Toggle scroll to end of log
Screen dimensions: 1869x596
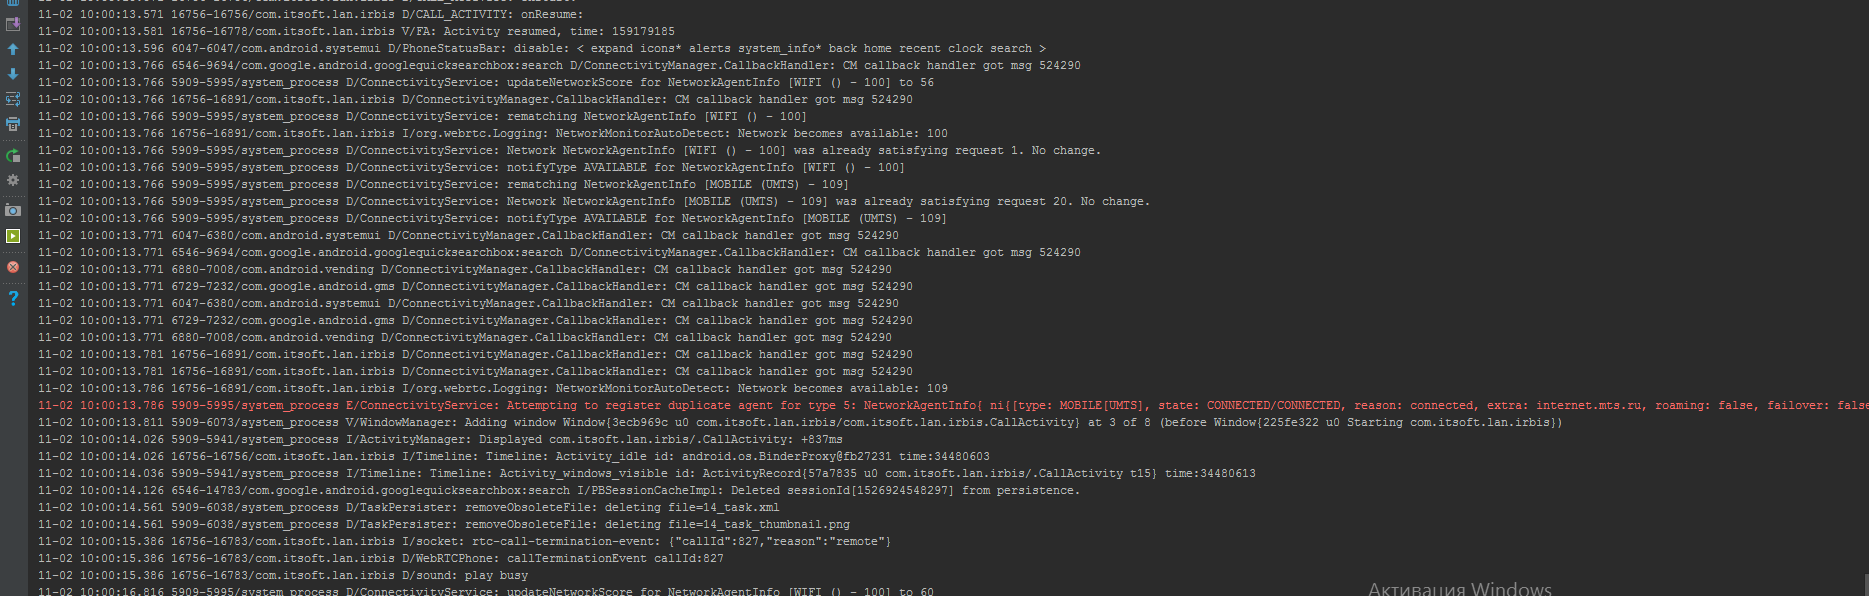pos(13,24)
